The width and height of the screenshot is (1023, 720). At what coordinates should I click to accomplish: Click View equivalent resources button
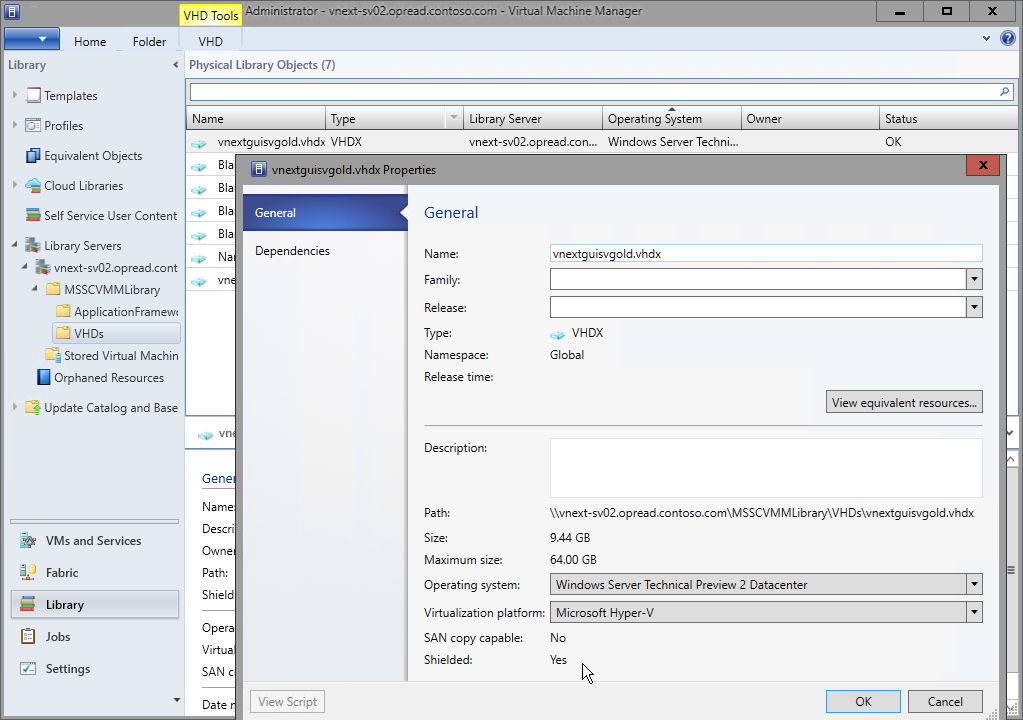[x=903, y=401]
